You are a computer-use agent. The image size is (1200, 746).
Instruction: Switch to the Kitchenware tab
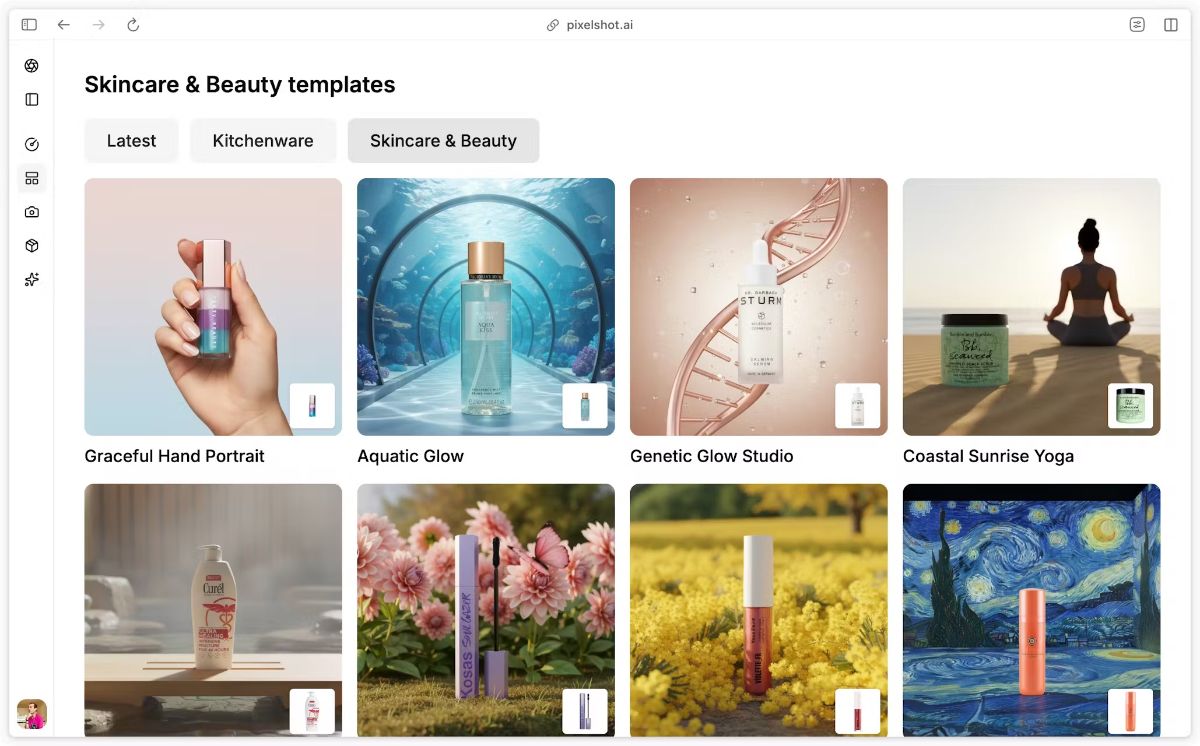pyautogui.click(x=263, y=141)
